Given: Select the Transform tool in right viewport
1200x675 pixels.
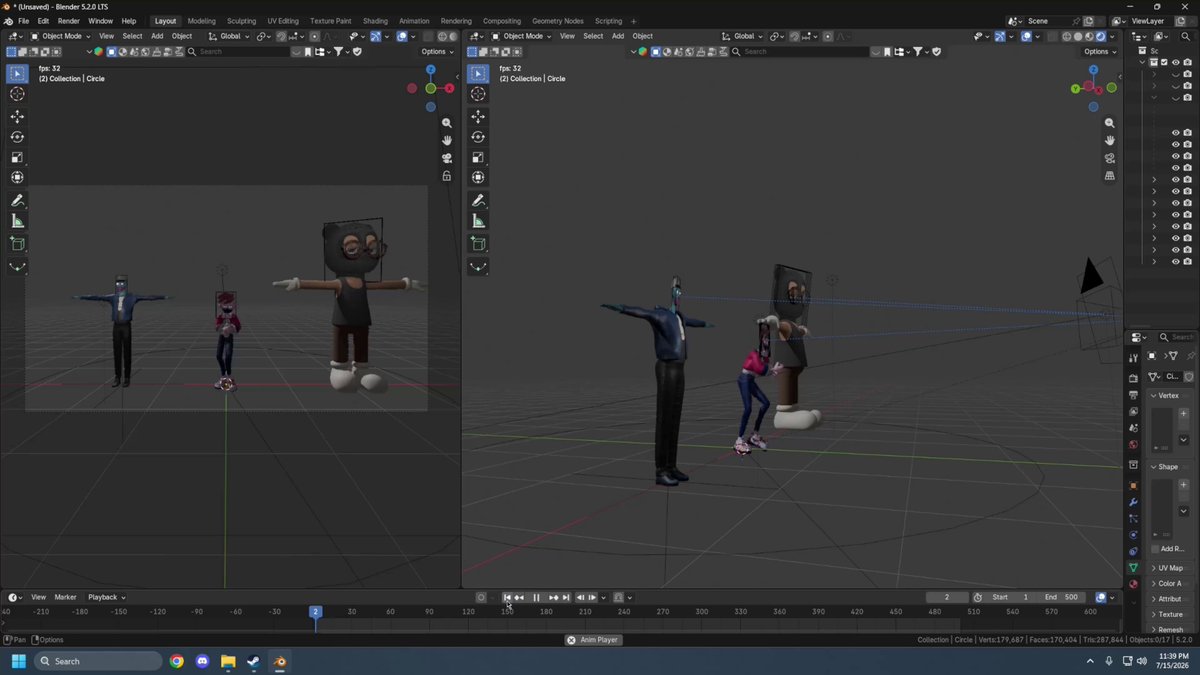Looking at the screenshot, I should pyautogui.click(x=478, y=178).
